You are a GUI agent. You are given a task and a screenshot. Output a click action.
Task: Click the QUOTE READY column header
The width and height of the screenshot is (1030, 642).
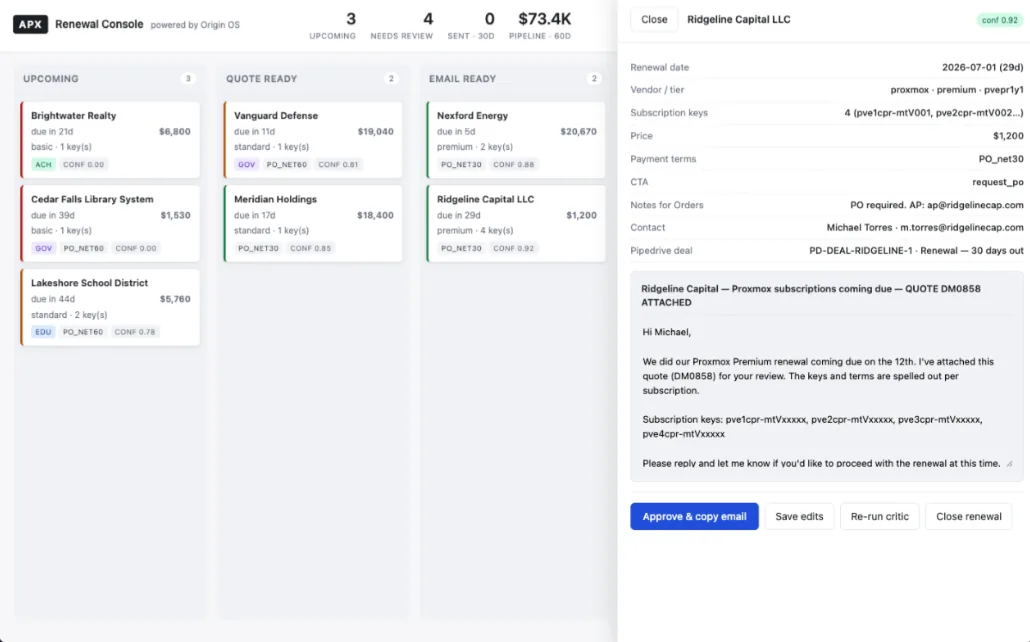point(261,78)
